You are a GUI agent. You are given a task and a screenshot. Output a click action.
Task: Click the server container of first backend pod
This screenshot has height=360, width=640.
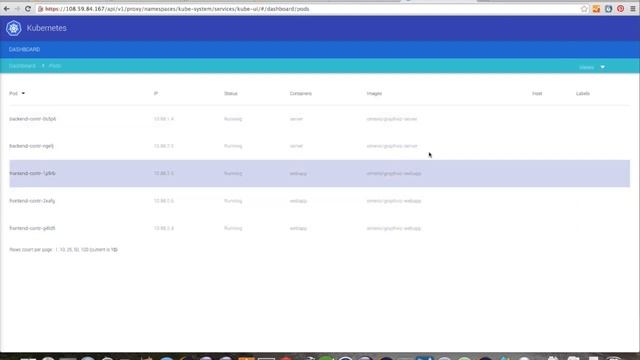[296, 119]
